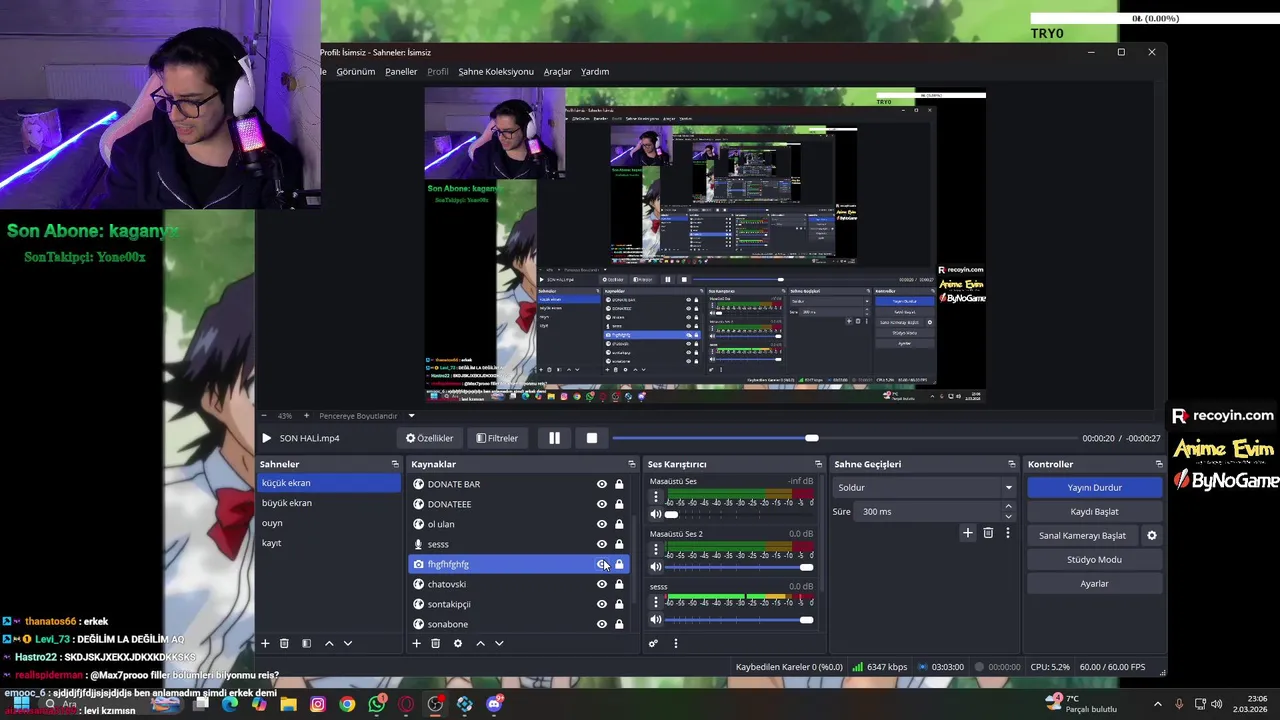Select the küçük ekran scene
The height and width of the screenshot is (720, 1280).
click(329, 483)
